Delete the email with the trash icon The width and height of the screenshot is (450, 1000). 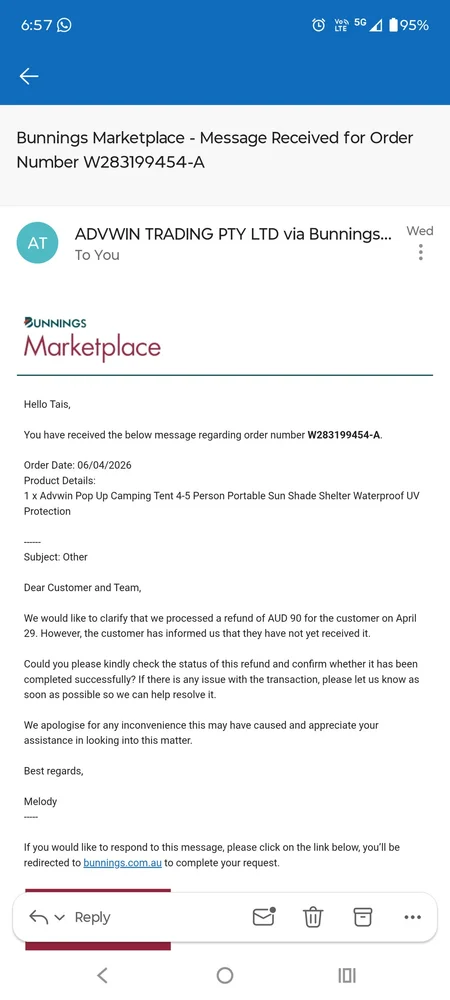click(312, 917)
